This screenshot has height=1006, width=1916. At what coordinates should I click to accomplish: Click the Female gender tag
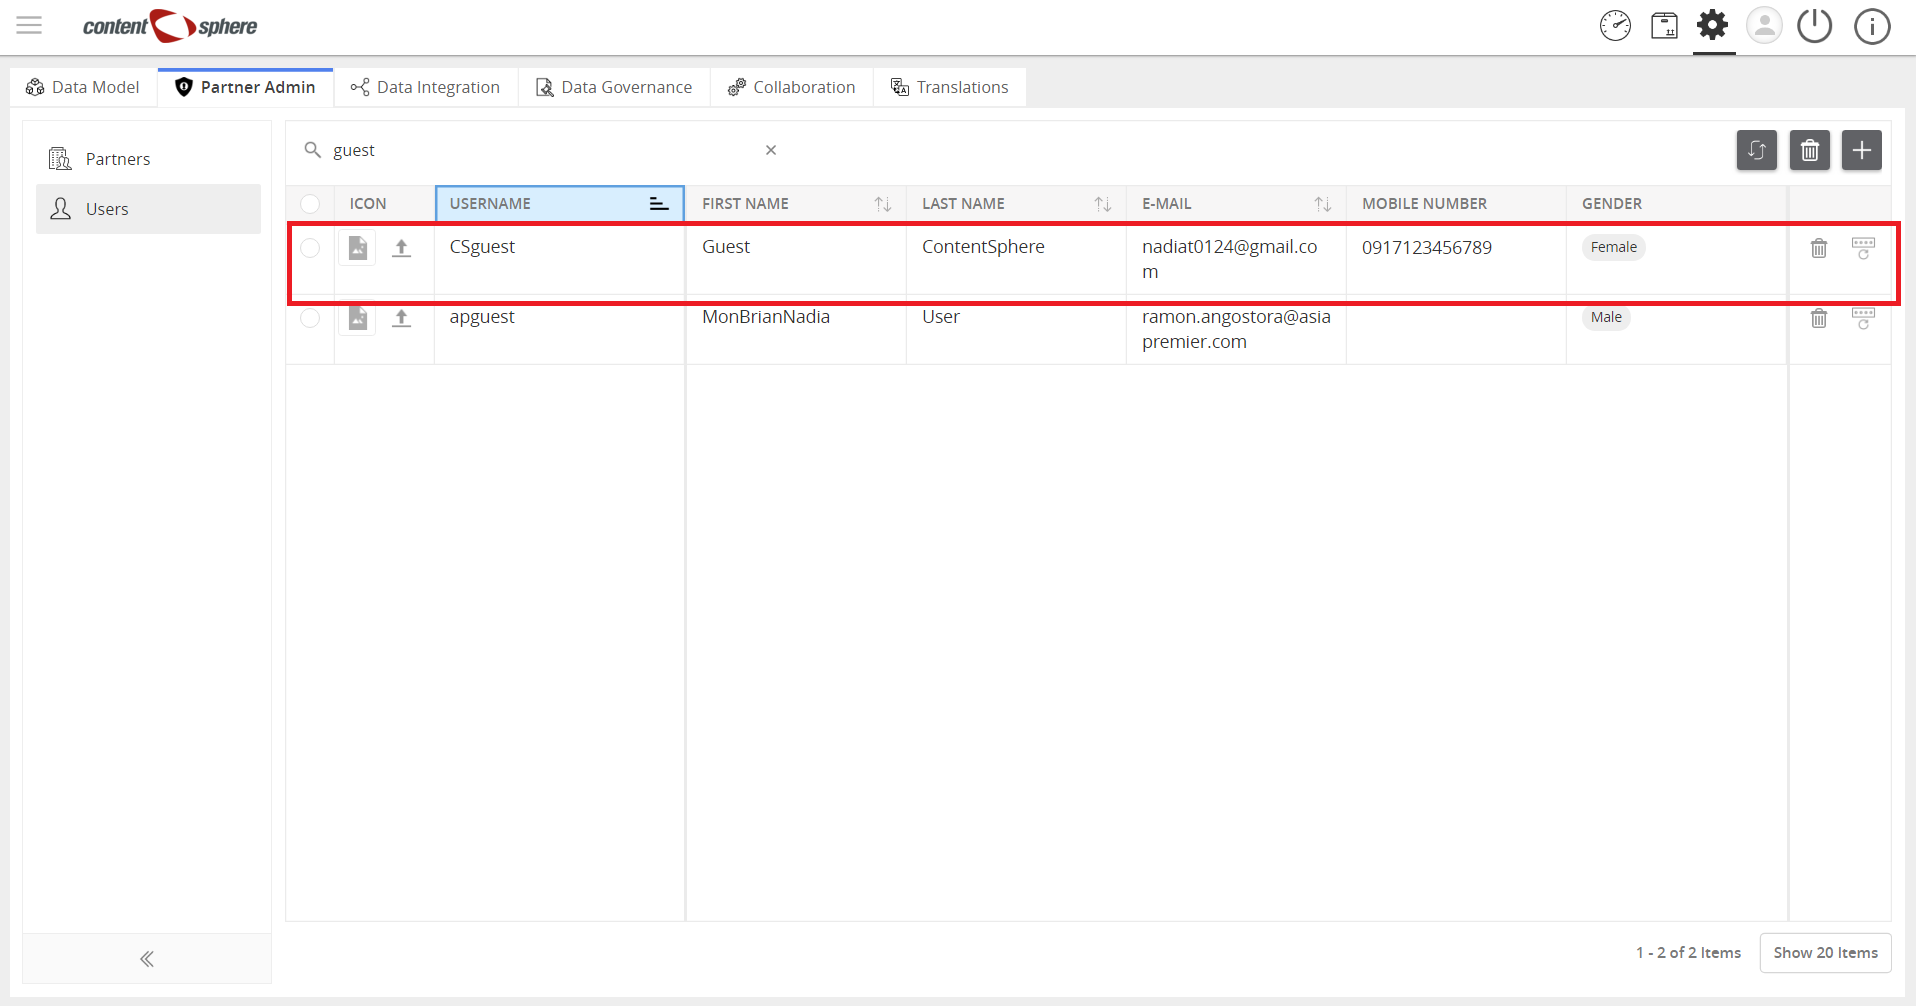pyautogui.click(x=1614, y=247)
